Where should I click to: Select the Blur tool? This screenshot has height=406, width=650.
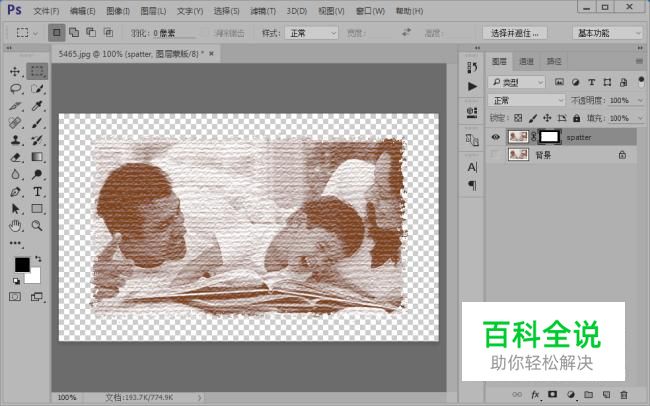pos(15,174)
